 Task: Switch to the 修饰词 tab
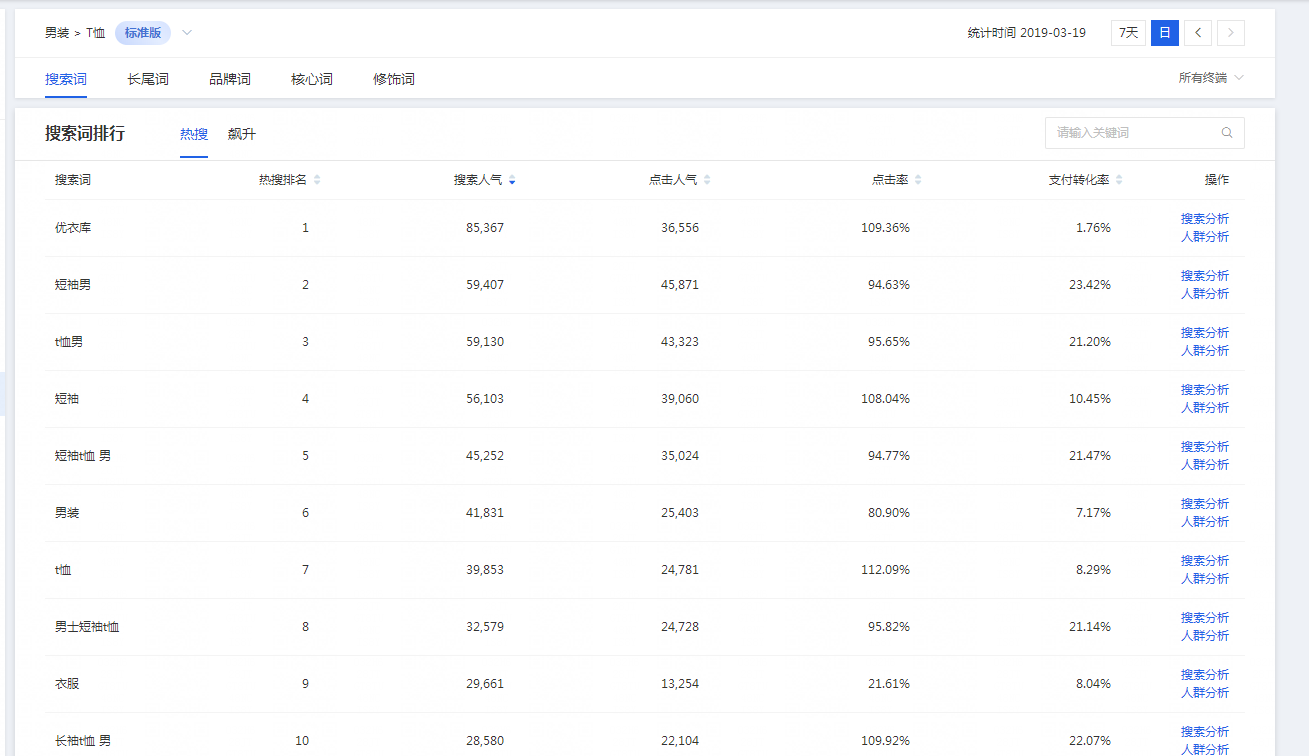394,79
